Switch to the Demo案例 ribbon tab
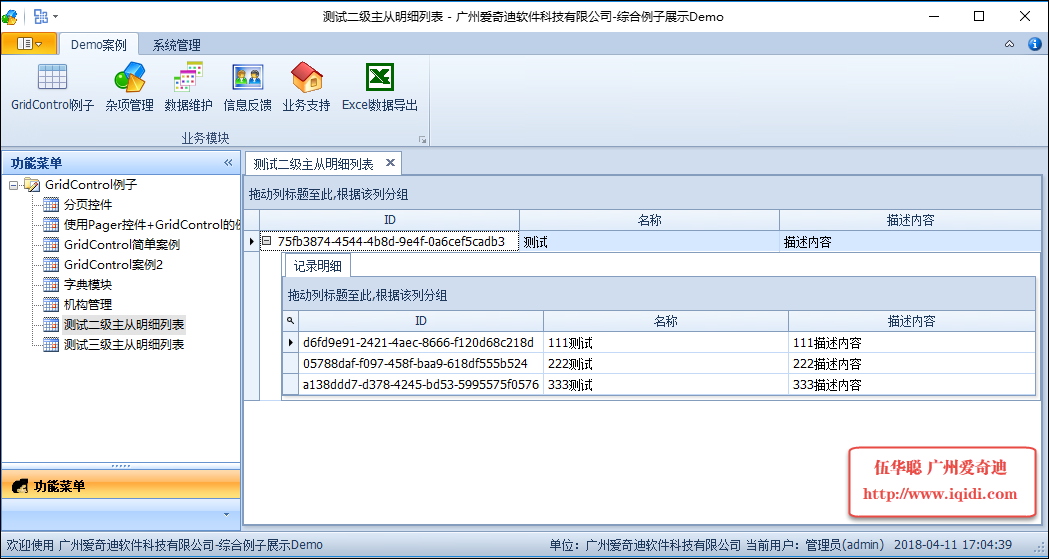Screen dimensions: 1049x559 (x=98, y=45)
